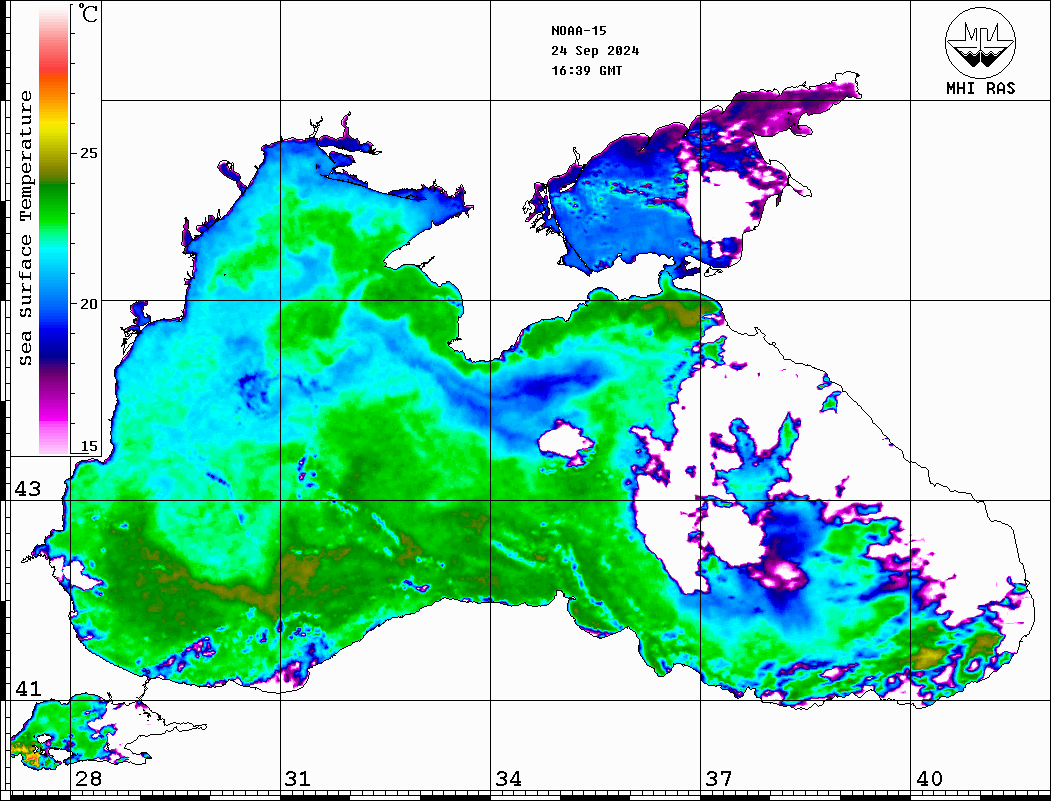Click the '20' value on the temperature scale

tap(88, 304)
